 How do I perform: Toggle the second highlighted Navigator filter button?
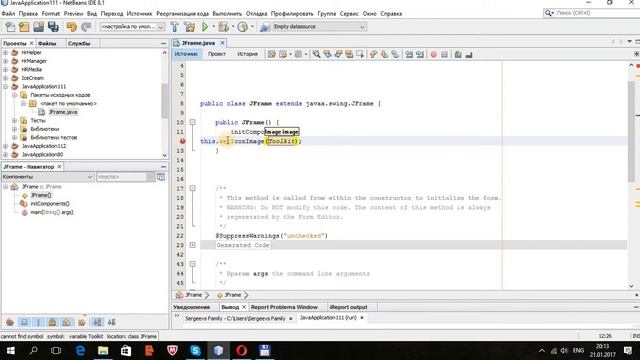(24, 322)
